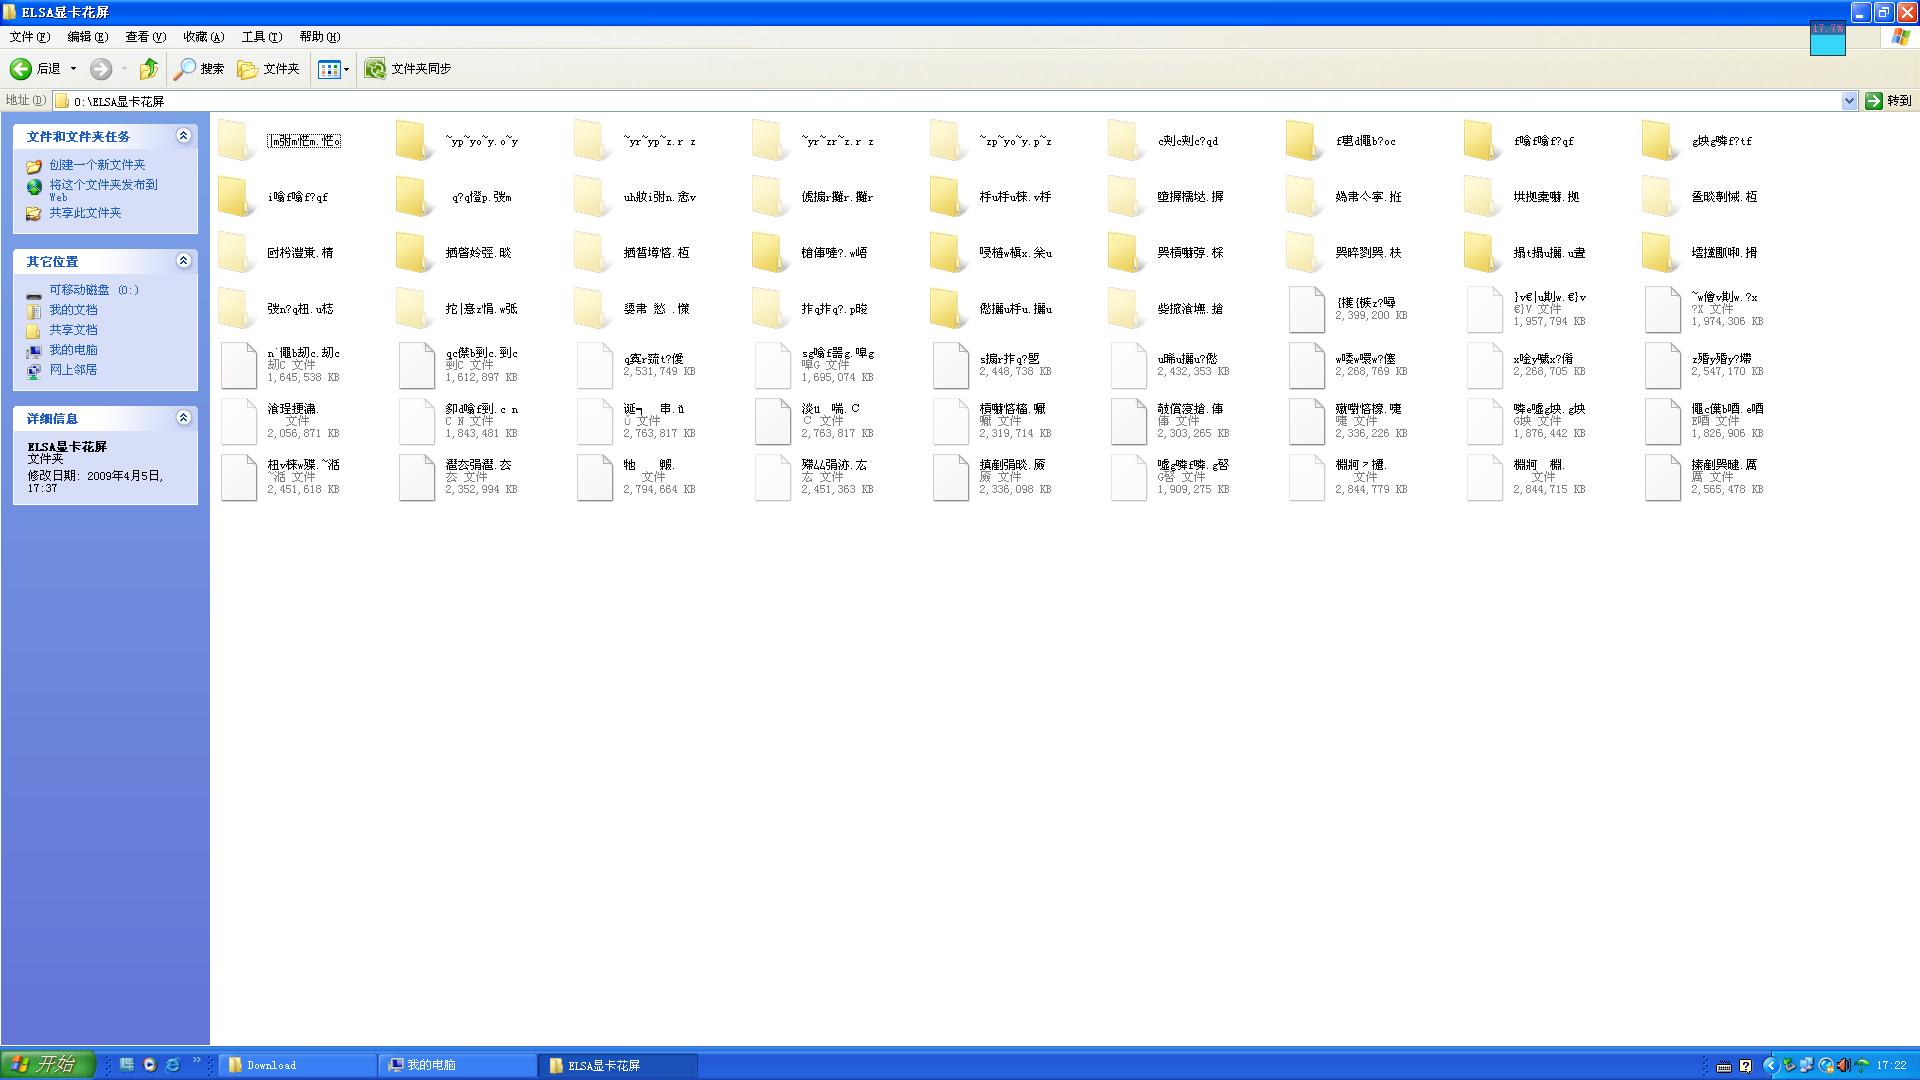Toggle the Folders pane button
The image size is (1920, 1080).
[268, 69]
